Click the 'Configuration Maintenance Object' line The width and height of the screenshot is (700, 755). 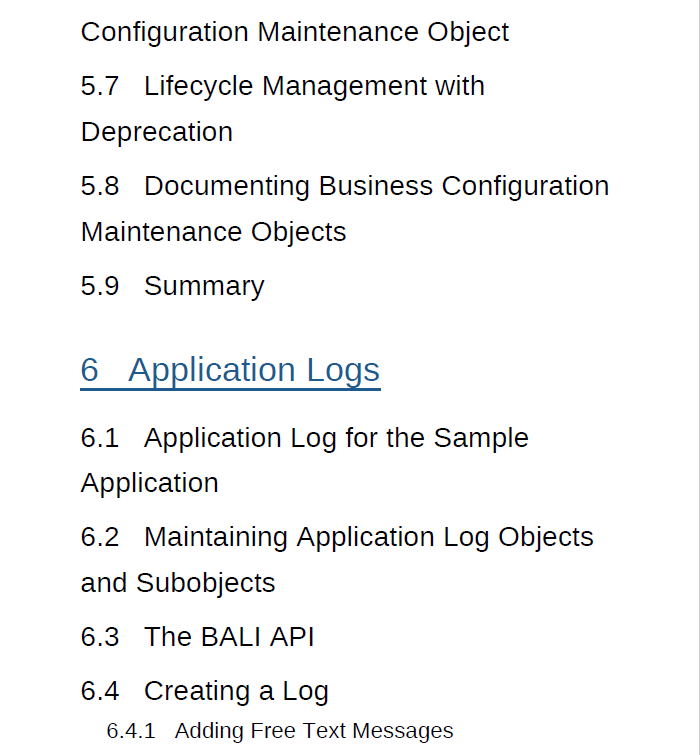pos(295,32)
